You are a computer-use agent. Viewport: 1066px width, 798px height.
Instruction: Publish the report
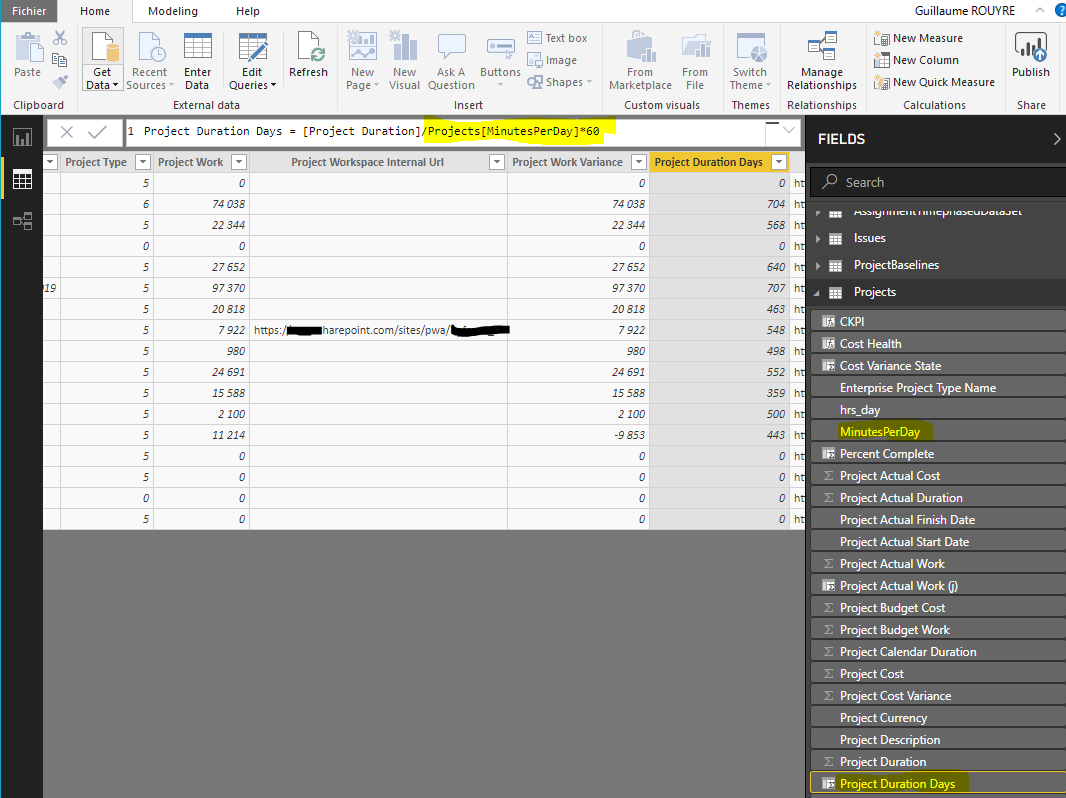pyautogui.click(x=1031, y=54)
